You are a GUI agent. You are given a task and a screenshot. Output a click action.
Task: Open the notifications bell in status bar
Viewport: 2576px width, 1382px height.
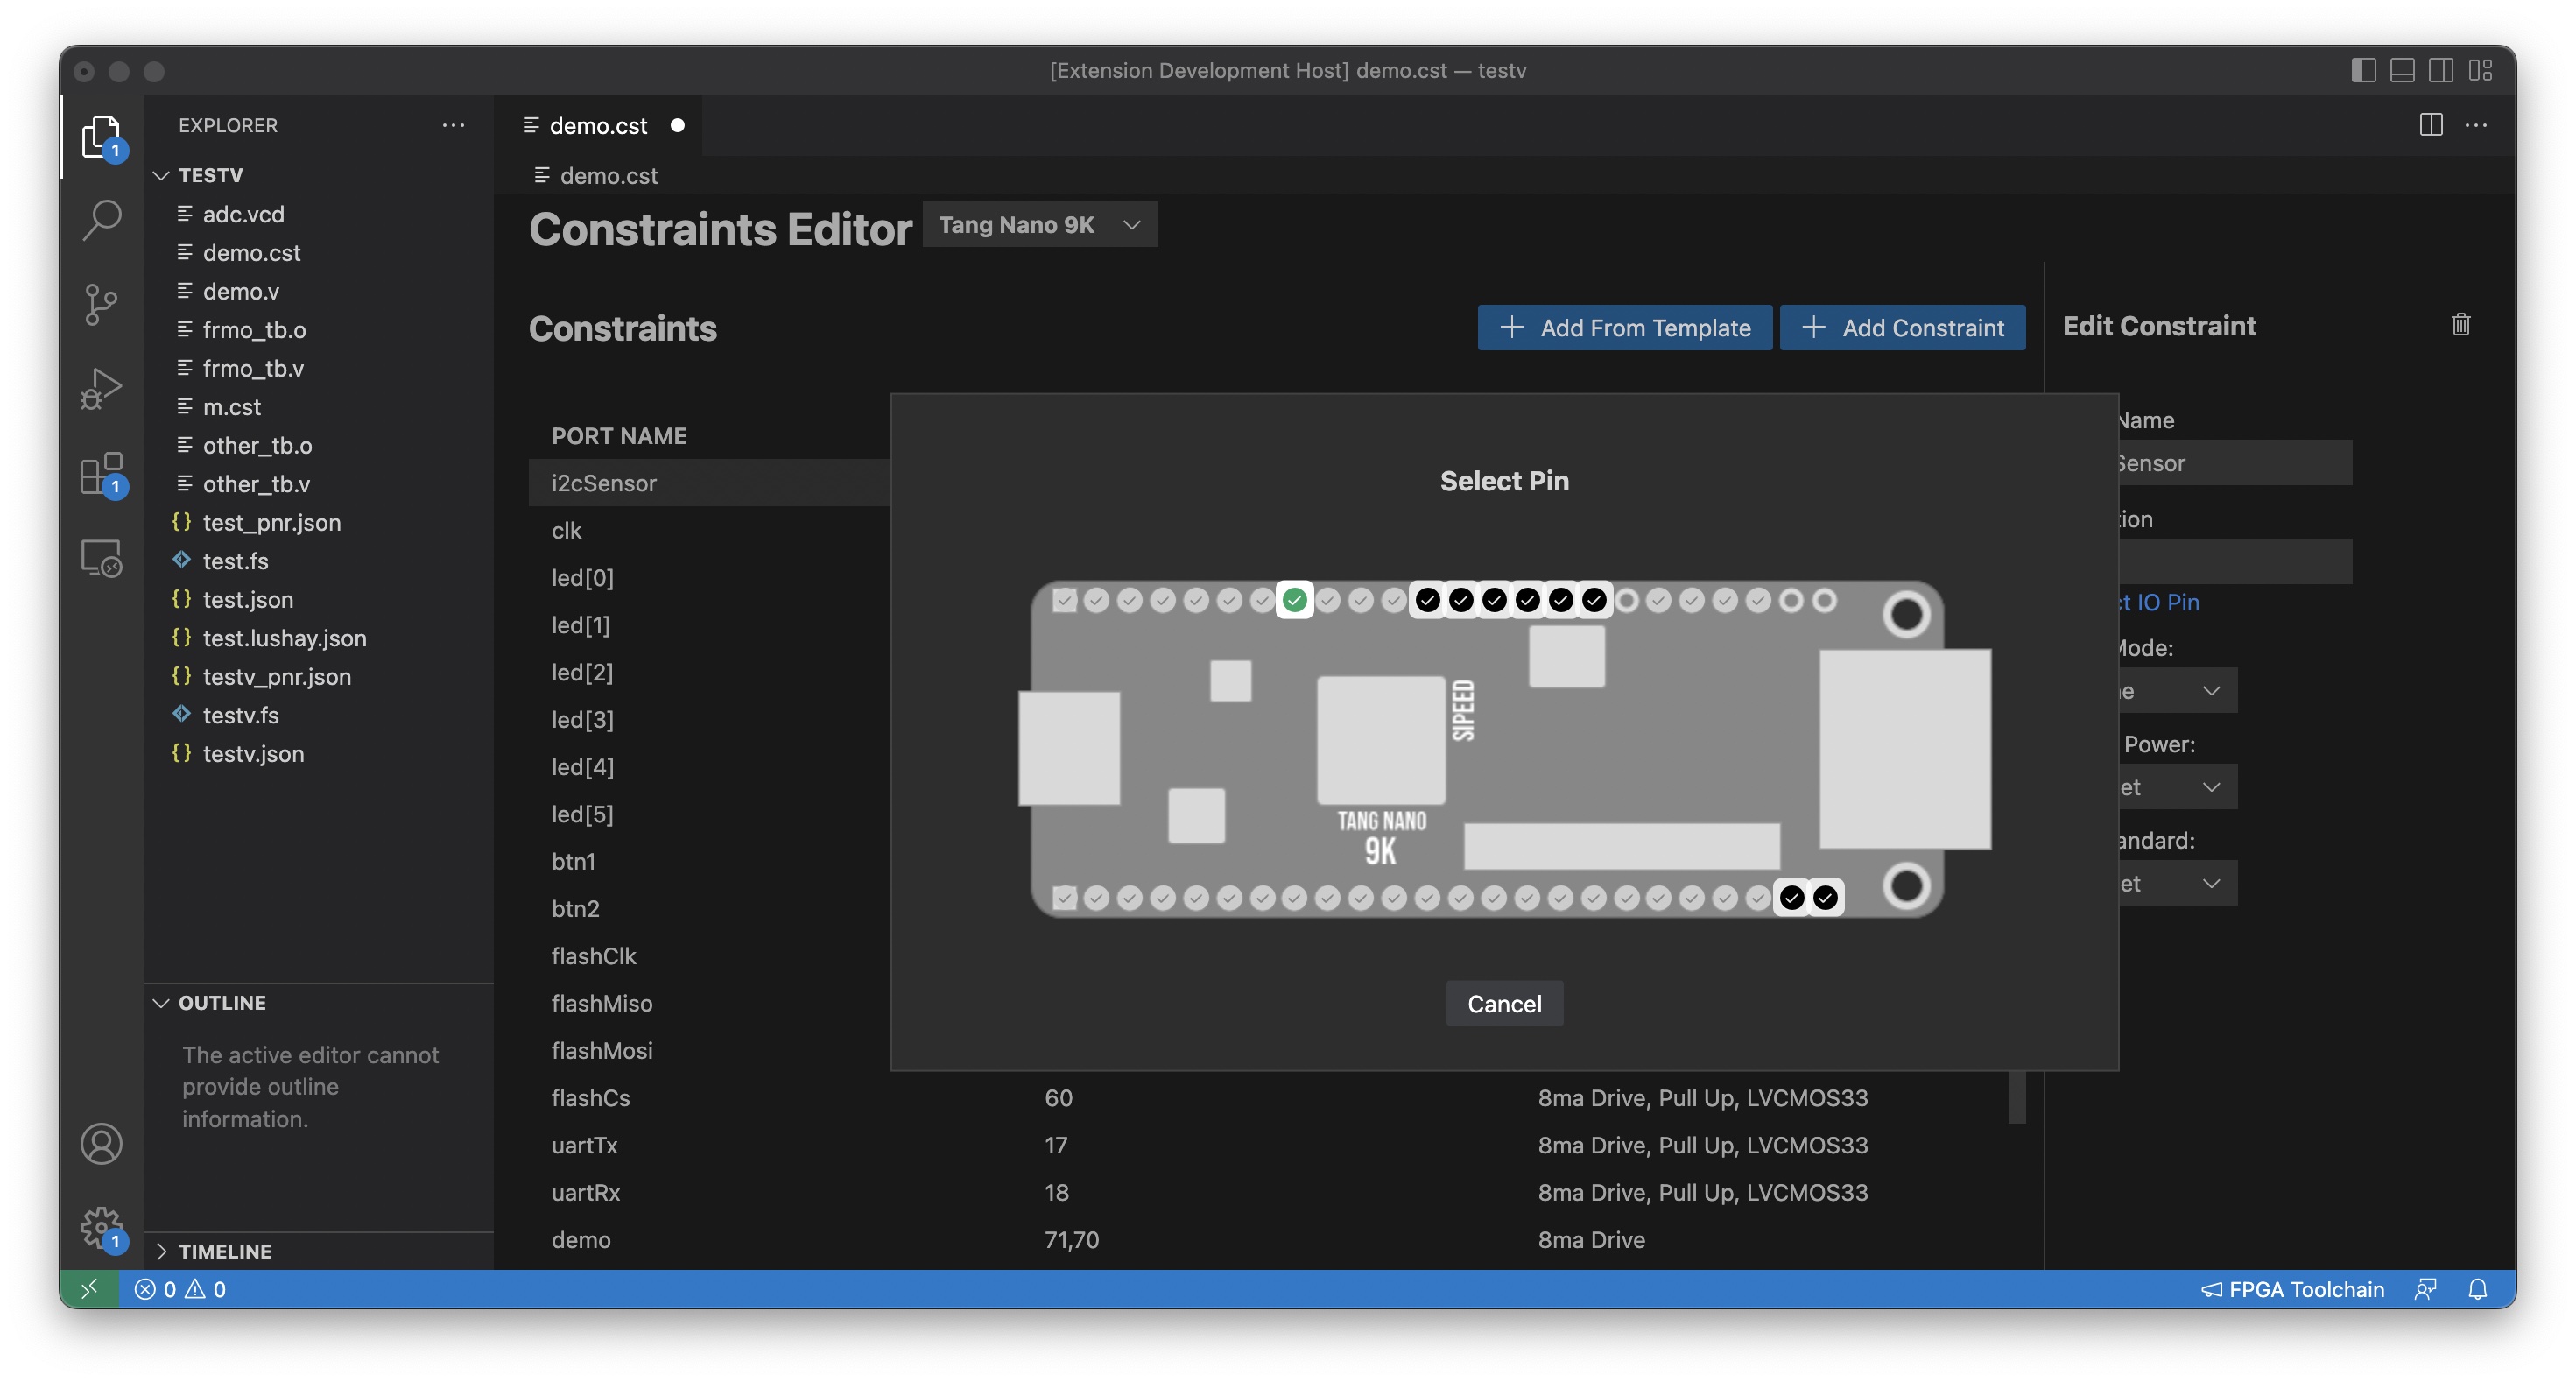(x=2477, y=1289)
